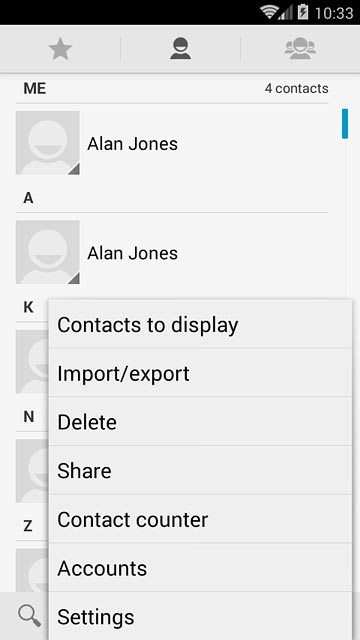Open Settings from the menu
This screenshot has width=360, height=640.
tap(200, 616)
